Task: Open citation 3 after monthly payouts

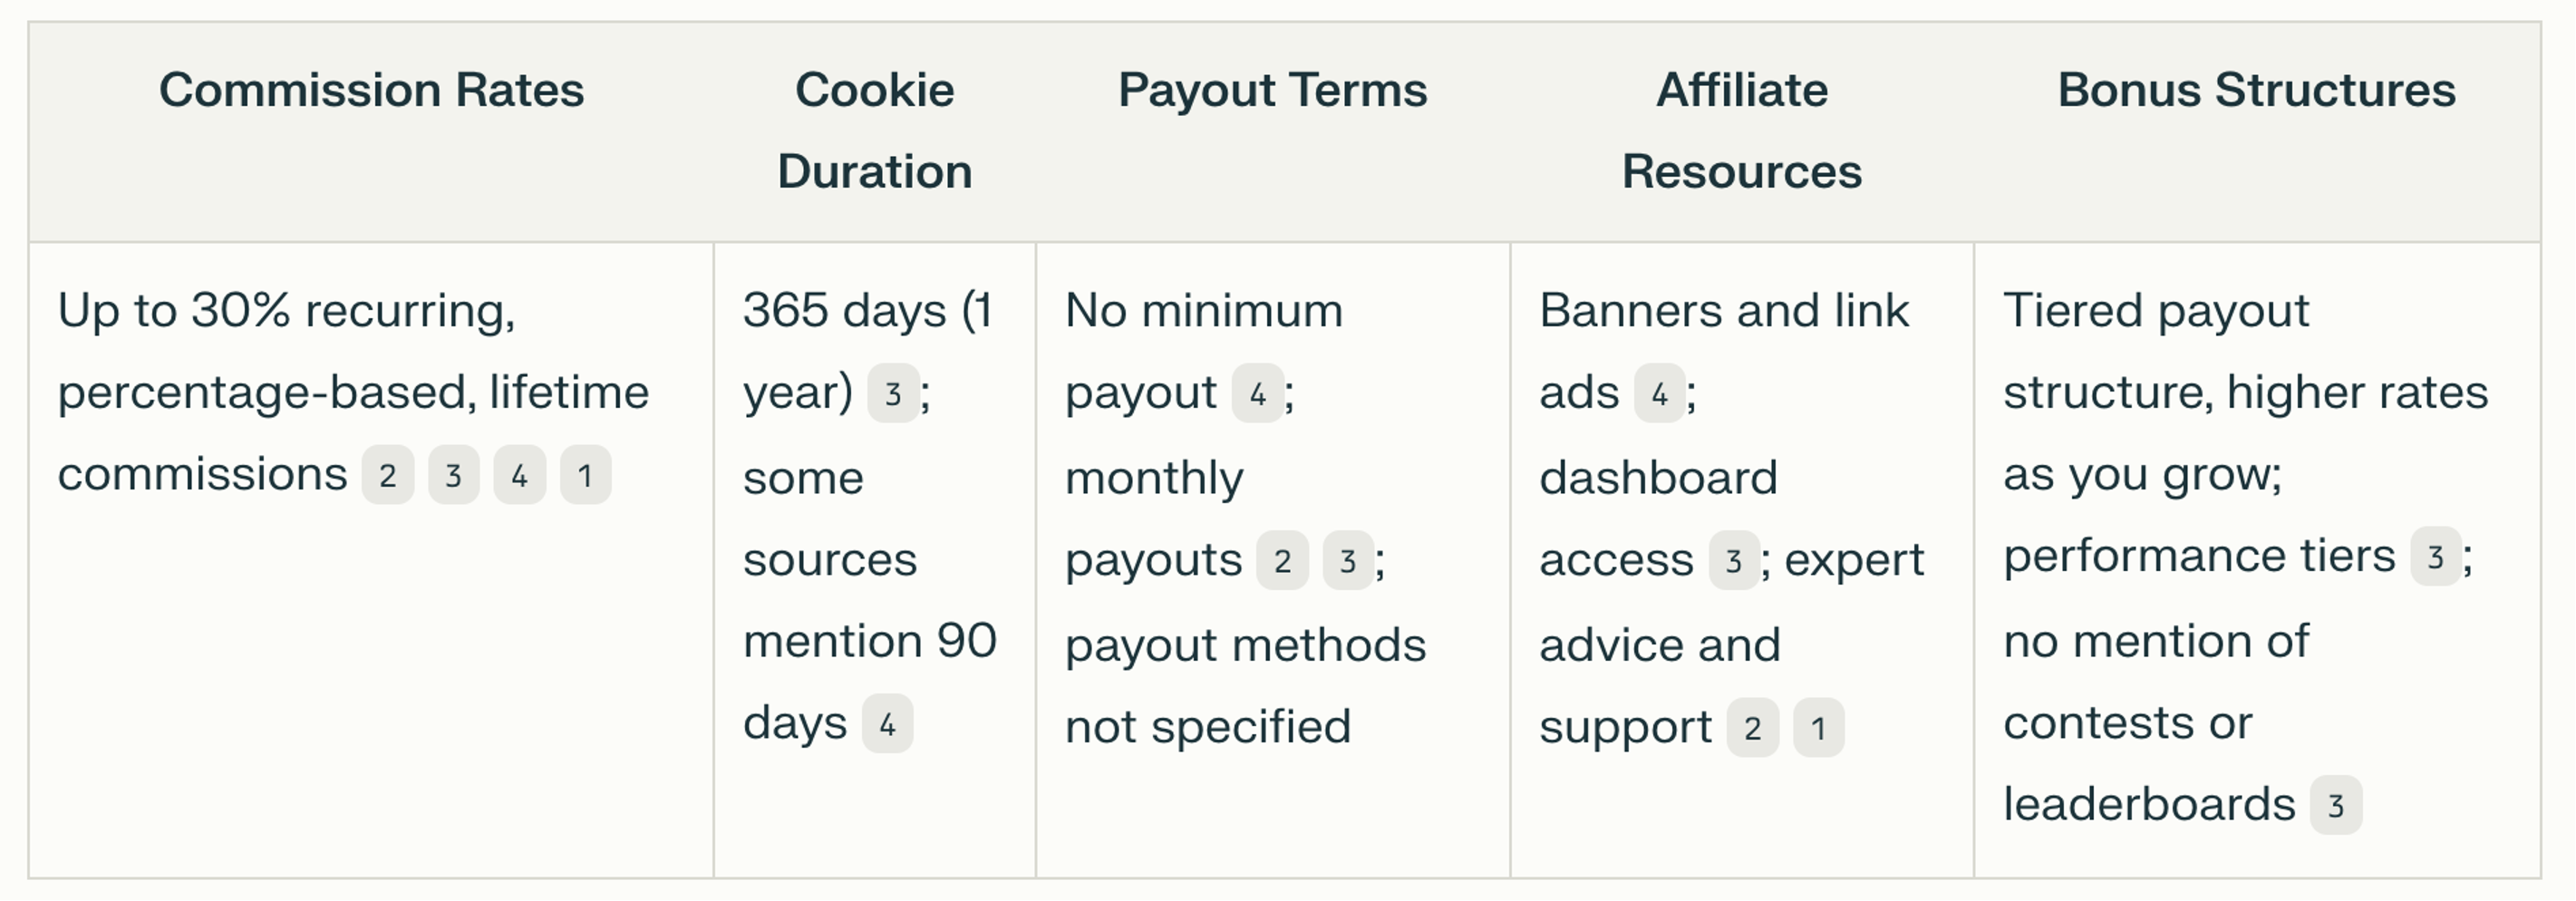Action: [x=1348, y=560]
